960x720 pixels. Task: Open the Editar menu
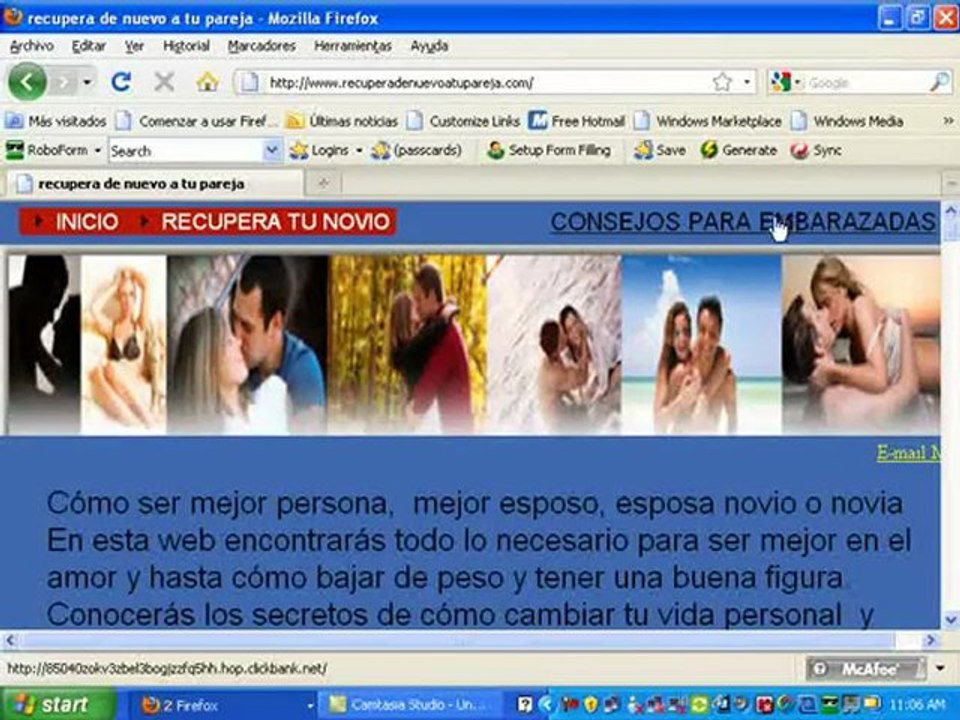point(89,46)
